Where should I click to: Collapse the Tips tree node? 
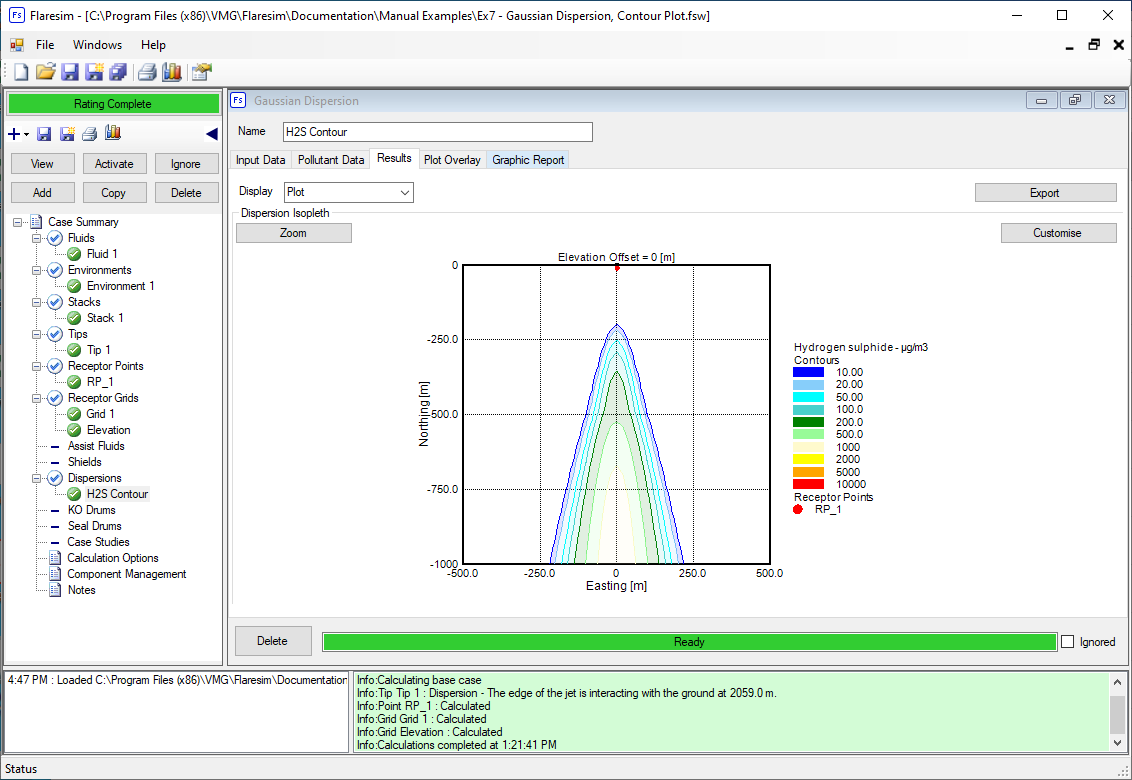[x=36, y=334]
